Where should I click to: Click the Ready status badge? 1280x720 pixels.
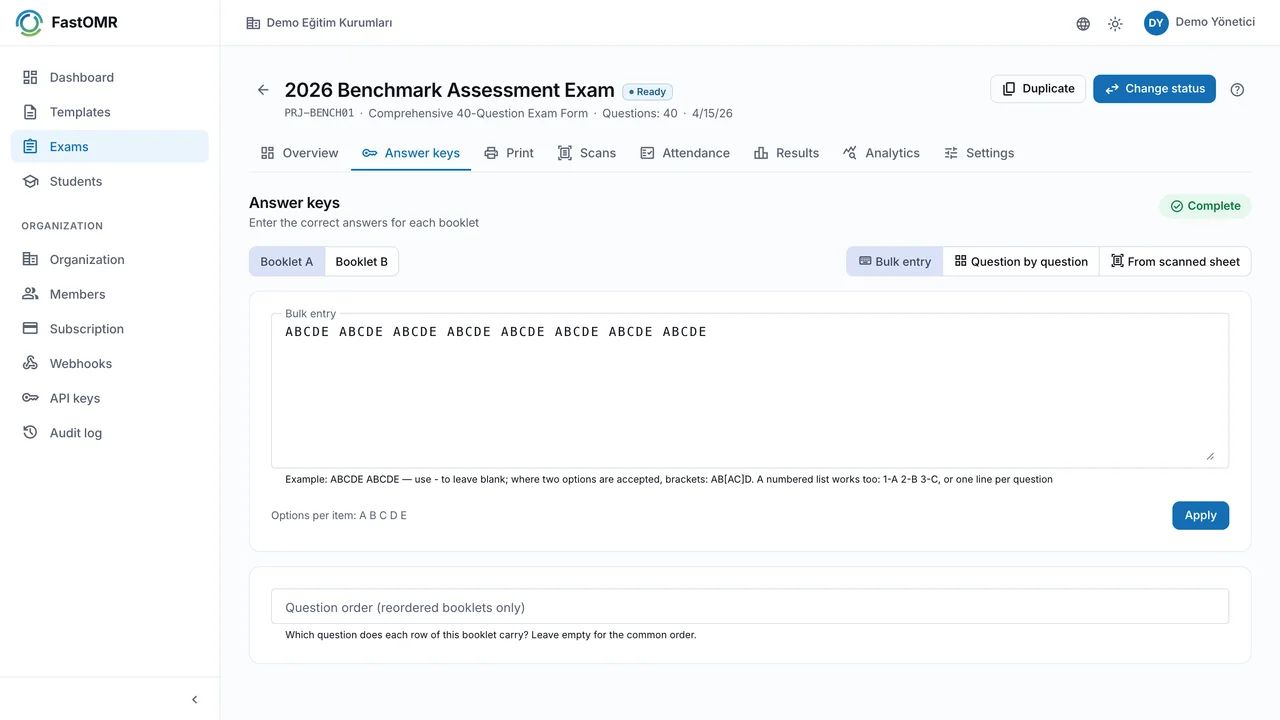pos(647,92)
